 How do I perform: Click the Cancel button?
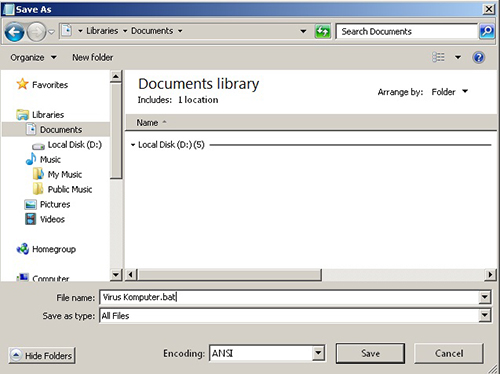[x=449, y=353]
